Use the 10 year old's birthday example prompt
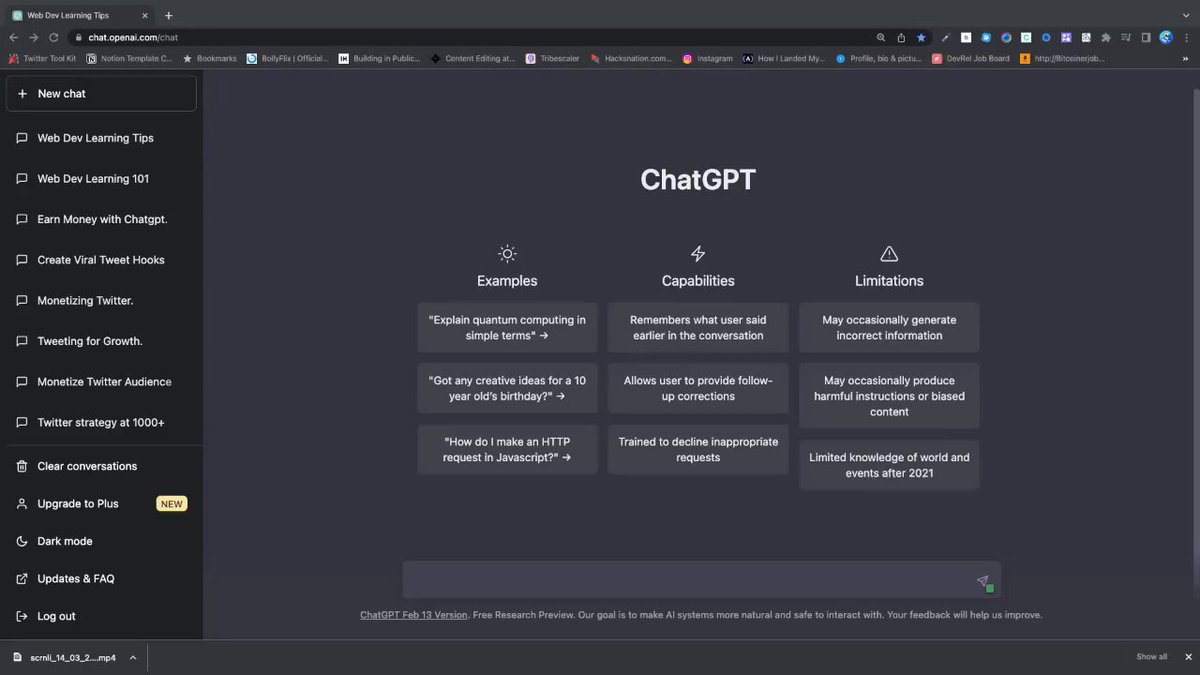Screen dimensions: 1200x675 click(507, 388)
